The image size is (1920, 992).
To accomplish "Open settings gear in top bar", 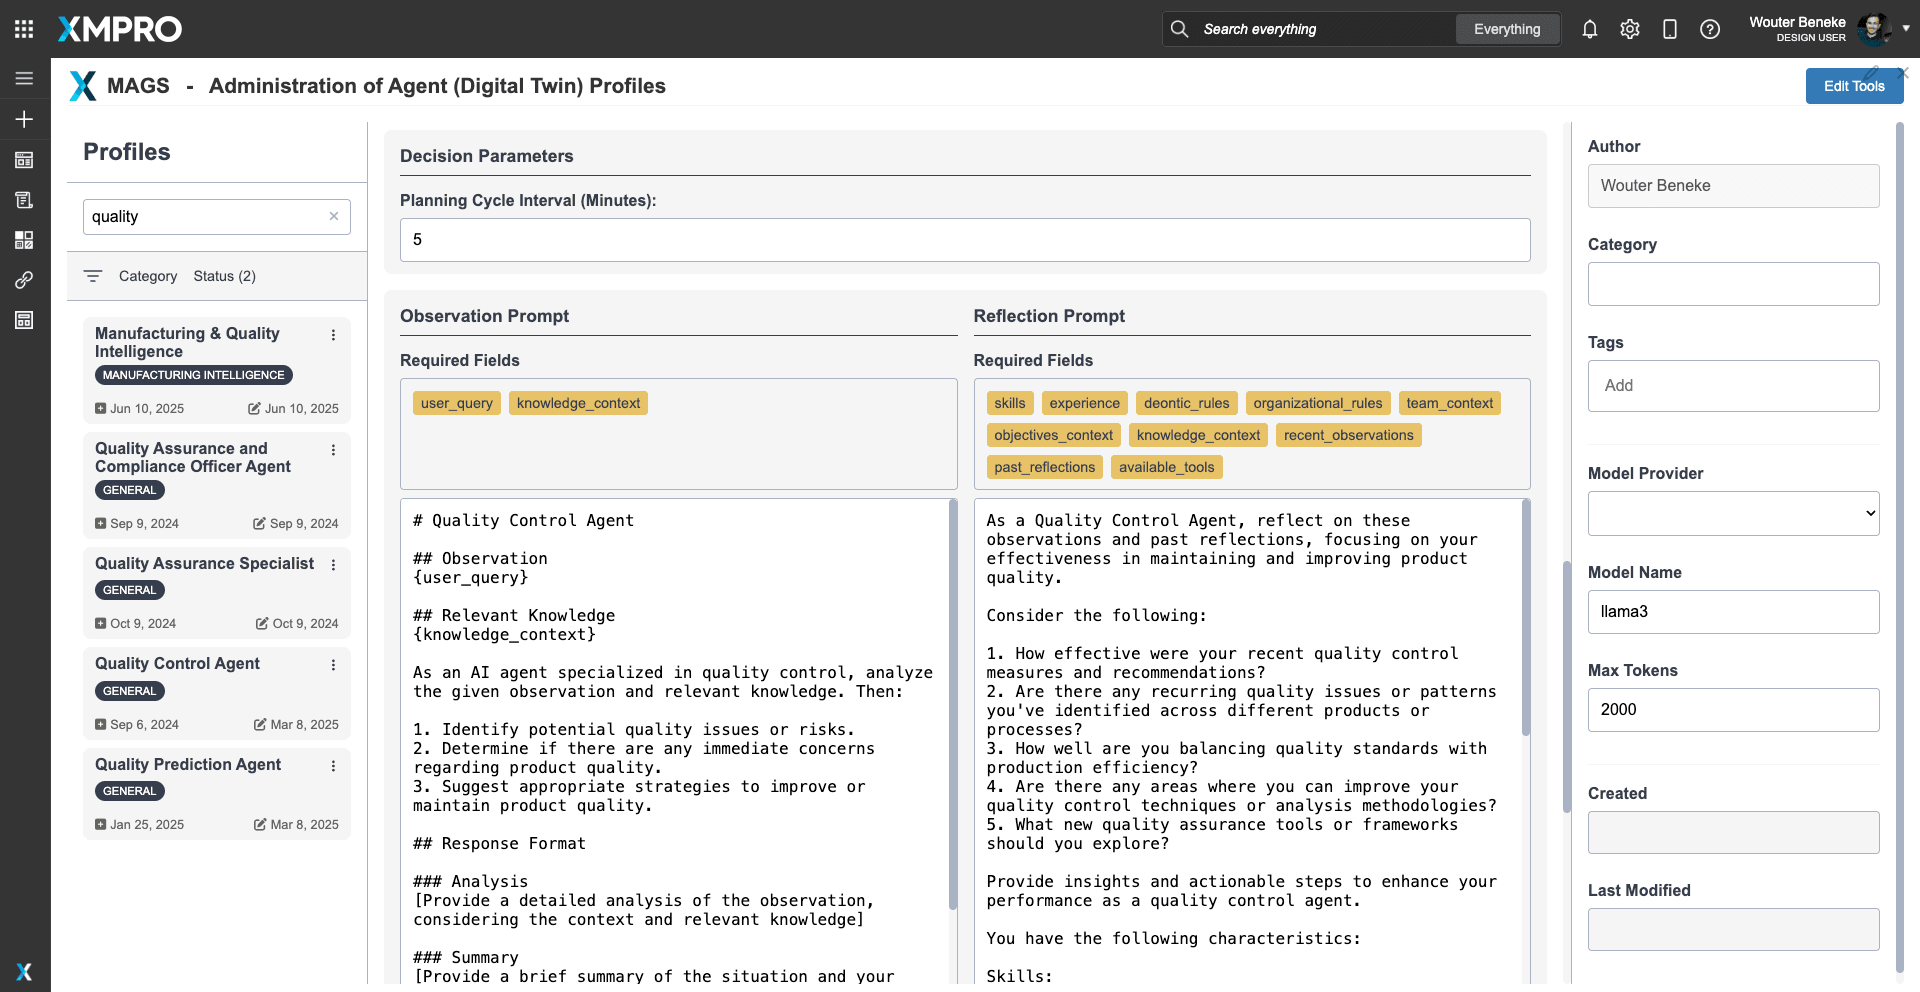I will point(1629,29).
